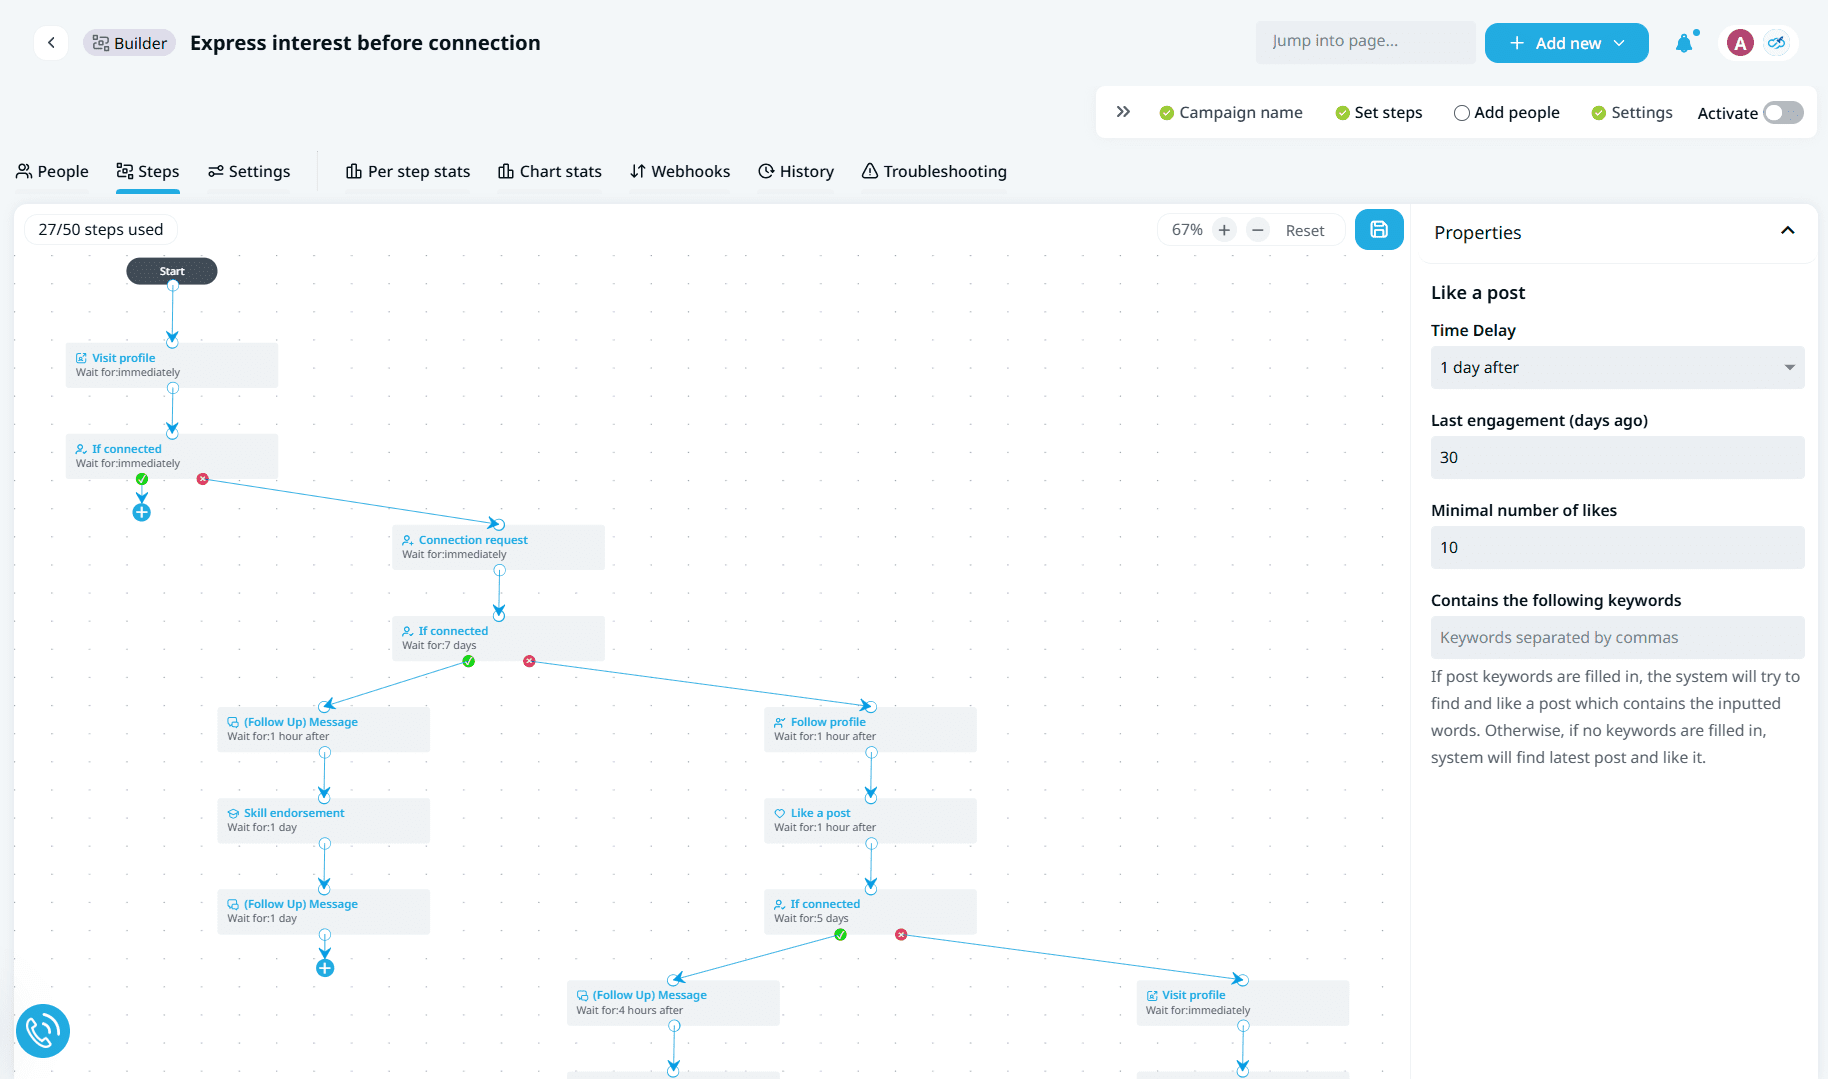Expand the campaign steps bar arrows
Screen dimensions: 1828x1079
[1123, 112]
